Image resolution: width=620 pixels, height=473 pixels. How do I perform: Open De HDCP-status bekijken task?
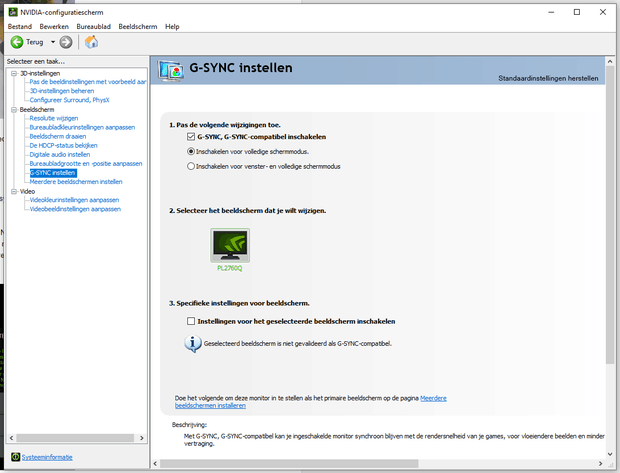(63, 146)
